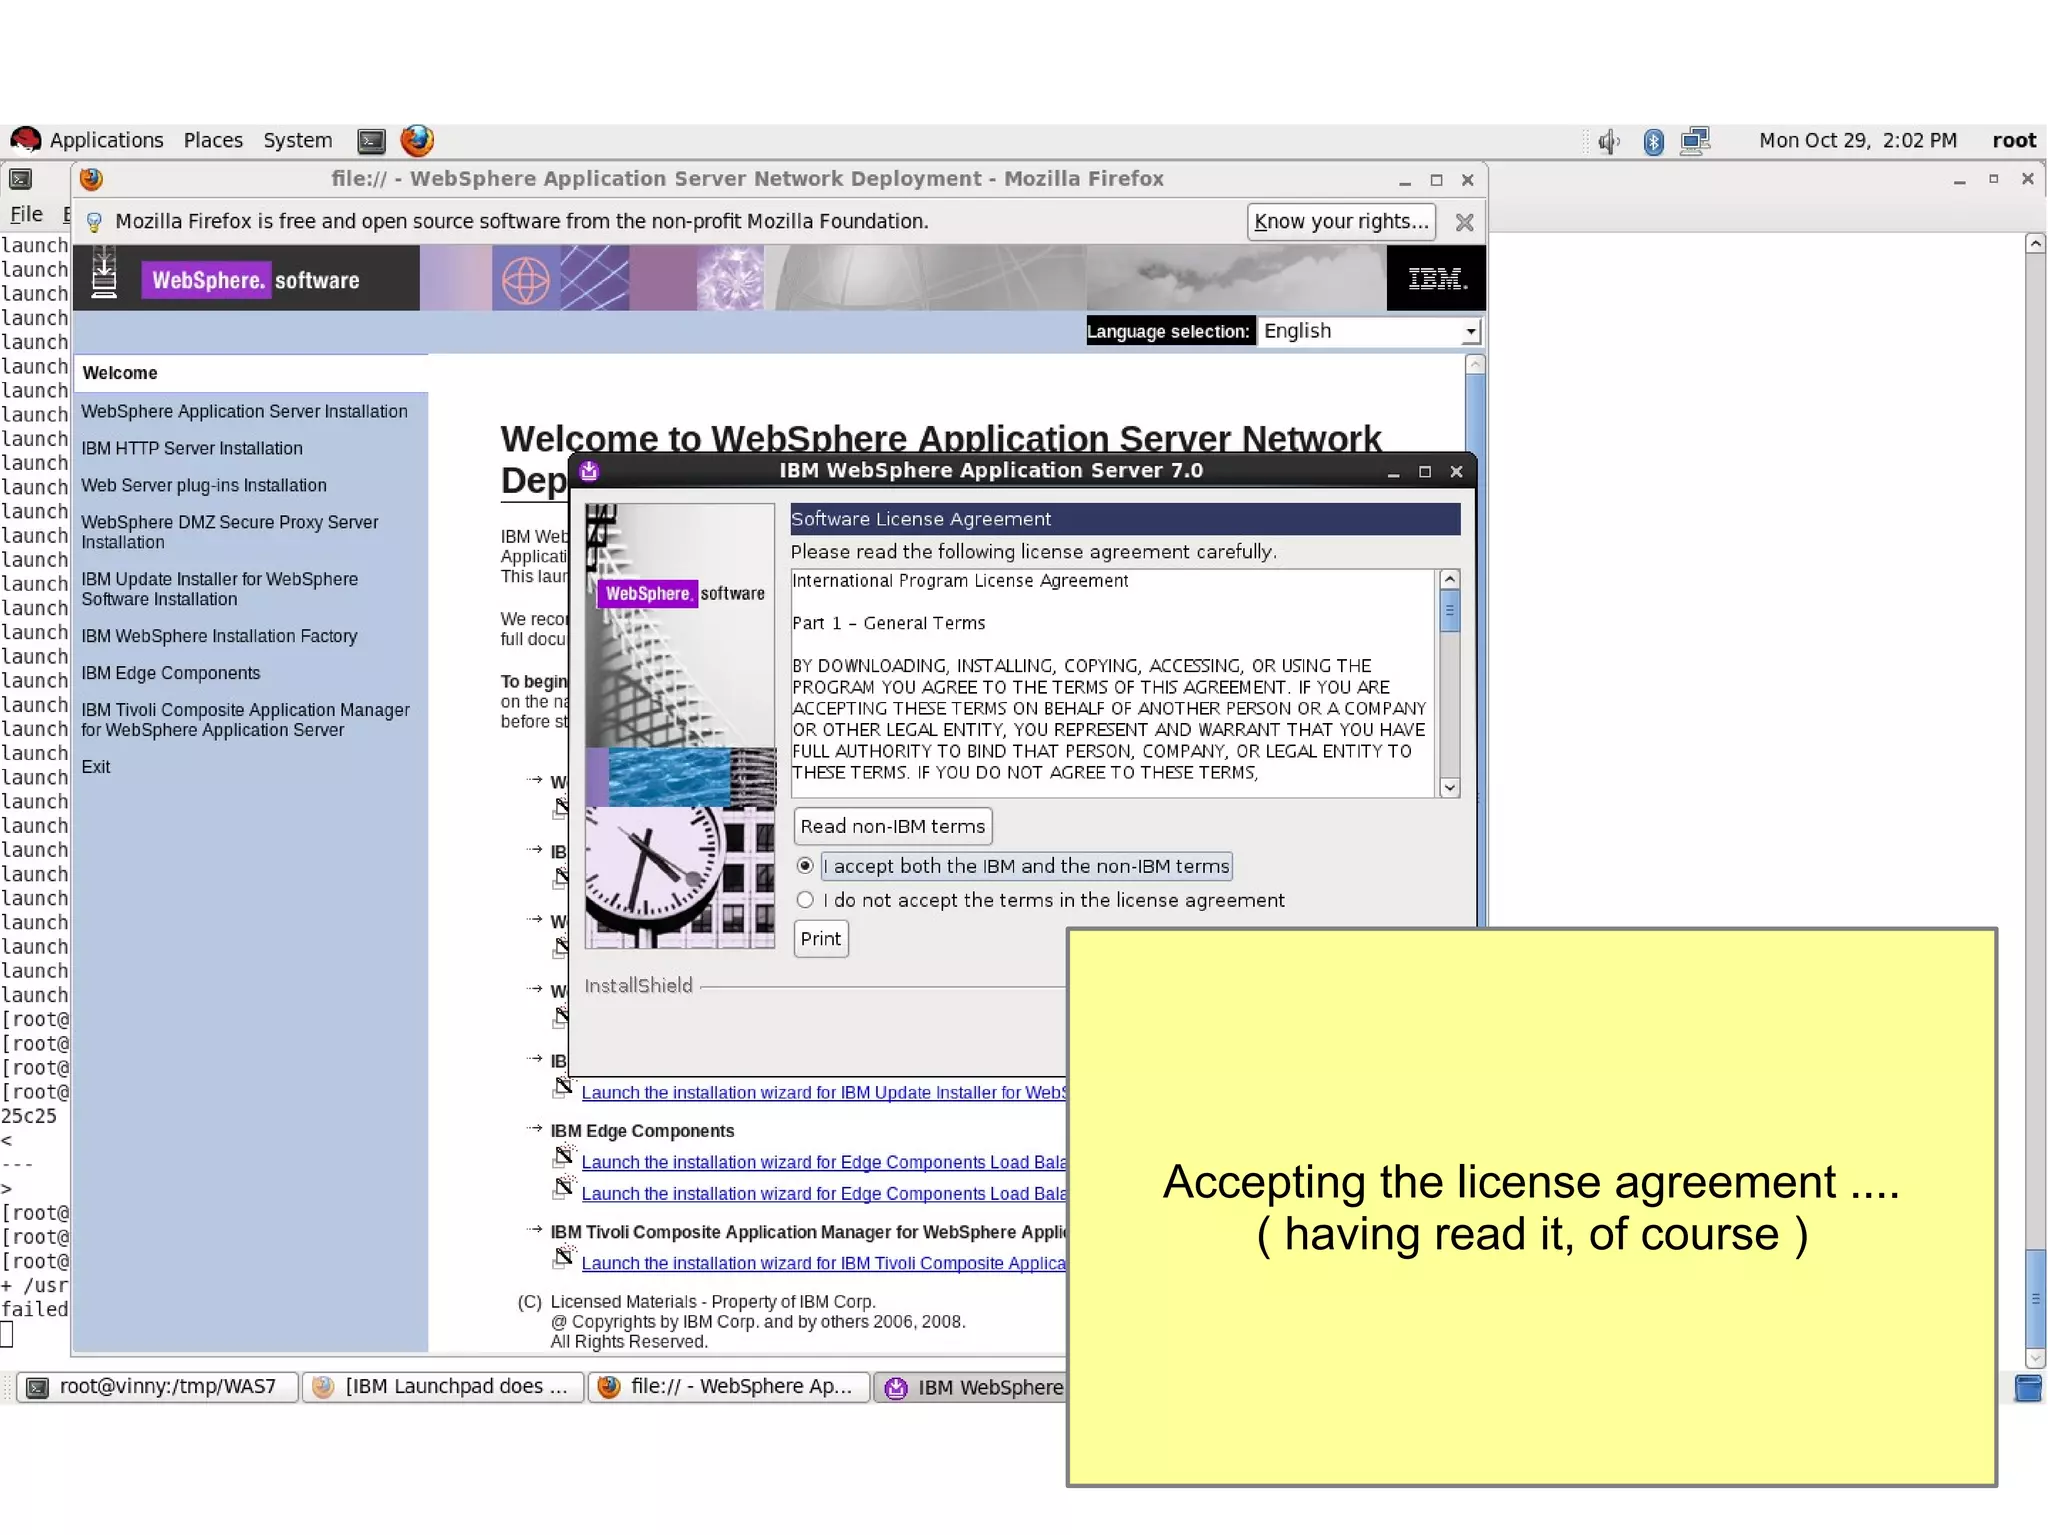The image size is (2048, 1535).
Task: Click the Print button in license dialog
Action: coord(820,939)
